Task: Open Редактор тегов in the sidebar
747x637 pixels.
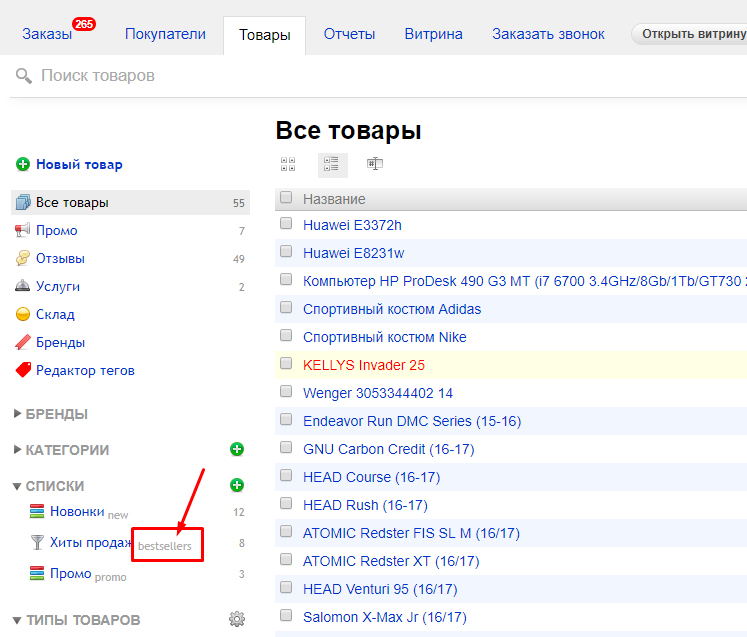Action: 84,370
